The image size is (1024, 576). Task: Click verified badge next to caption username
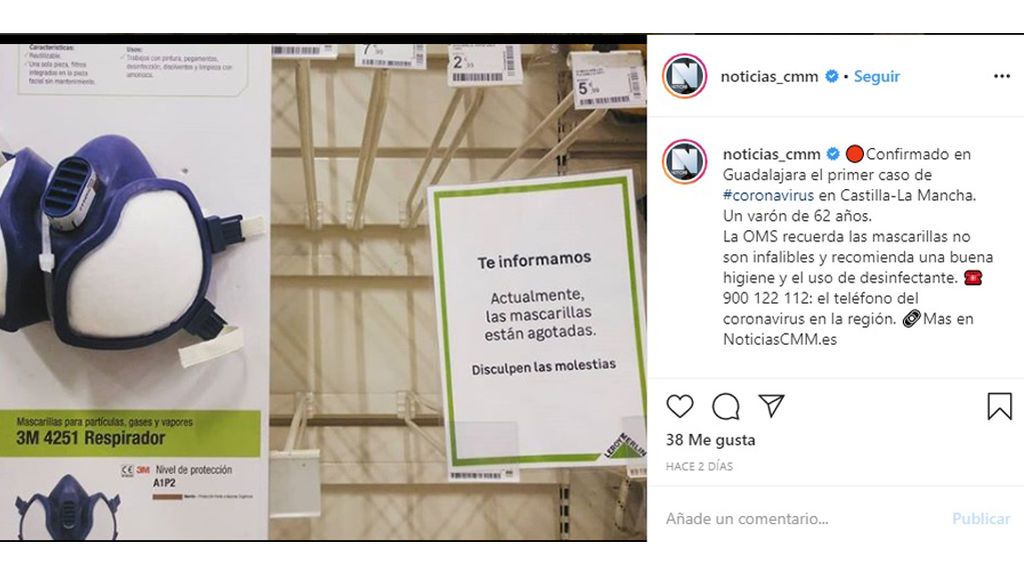tap(833, 154)
